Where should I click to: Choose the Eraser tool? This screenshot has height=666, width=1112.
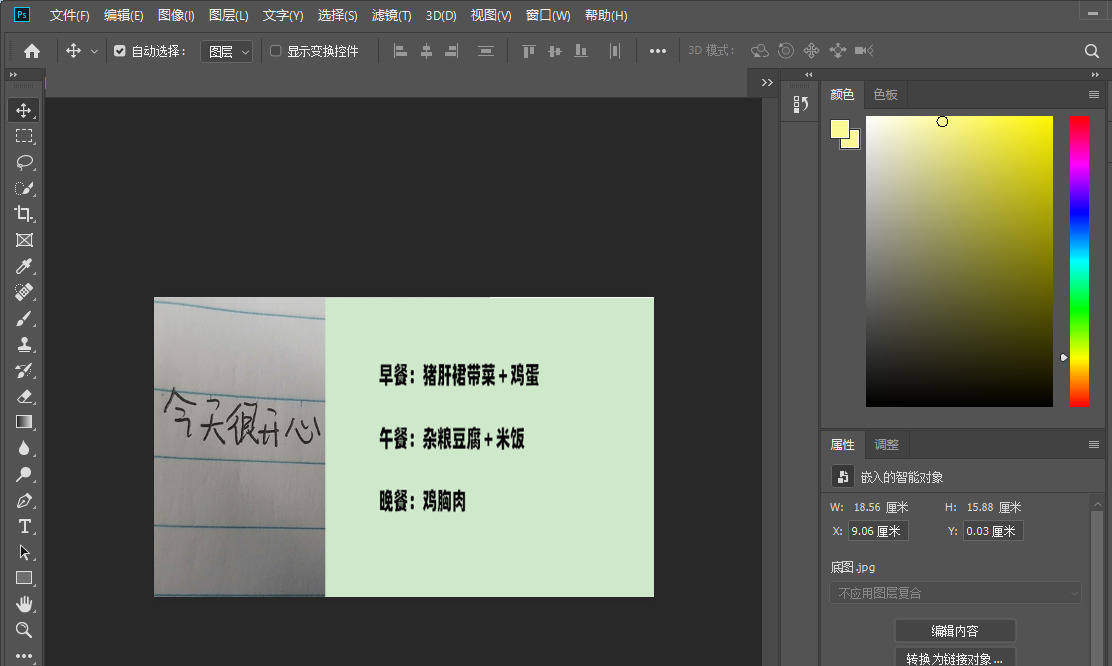click(24, 396)
